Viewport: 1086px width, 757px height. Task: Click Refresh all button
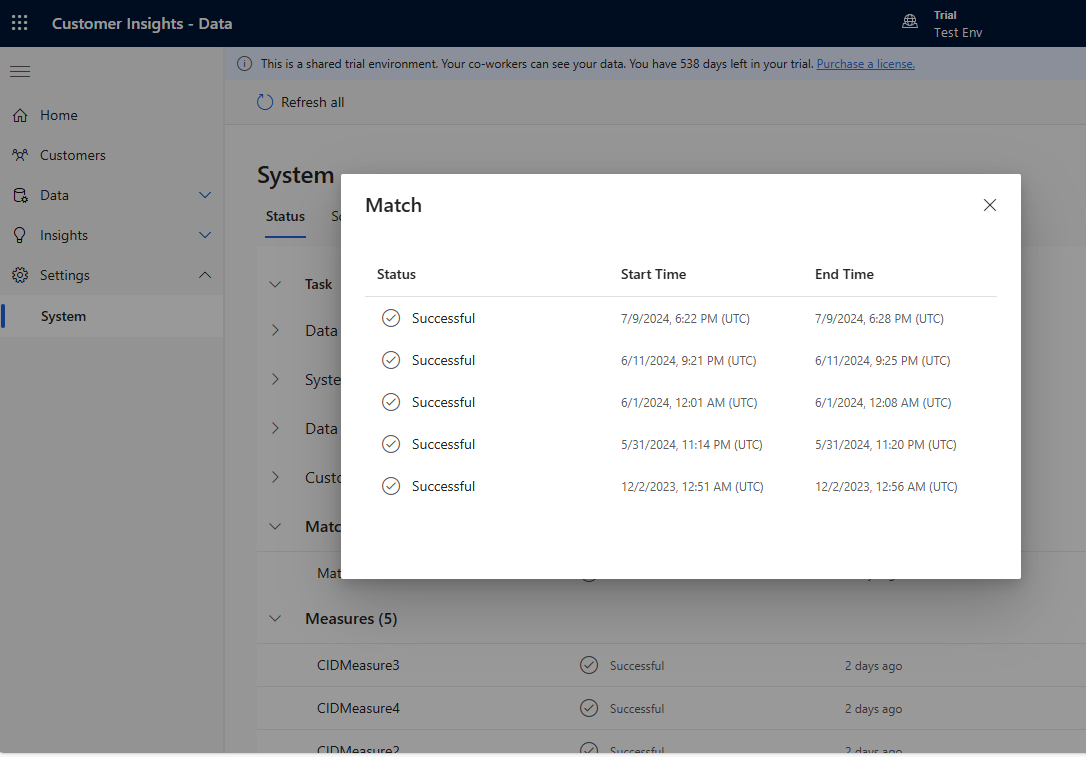301,103
